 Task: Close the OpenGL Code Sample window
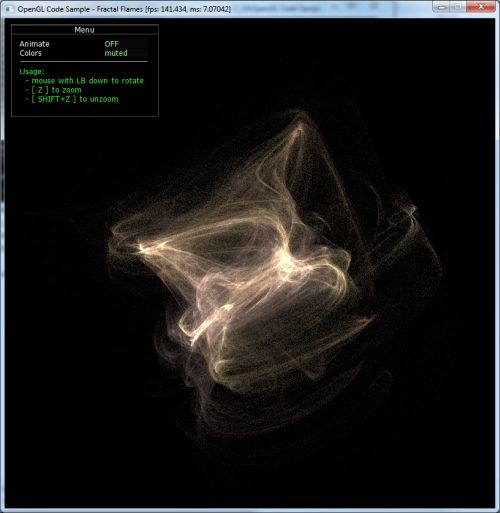481,7
